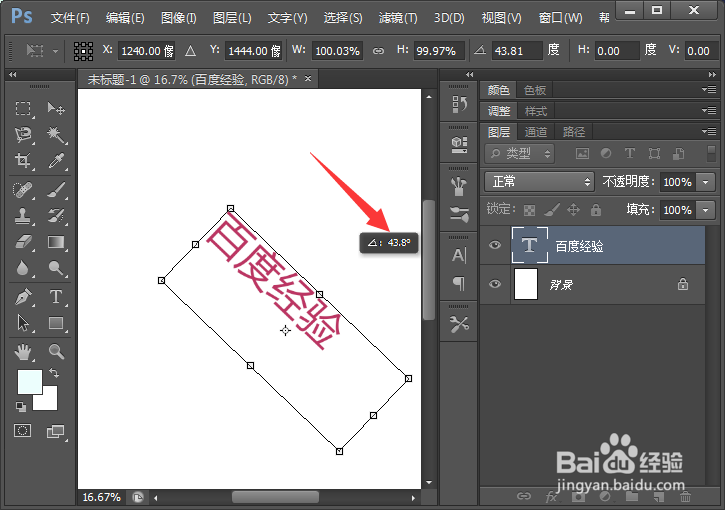Viewport: 725px width, 510px height.
Task: Toggle Quick Mask mode
Action: point(23,431)
